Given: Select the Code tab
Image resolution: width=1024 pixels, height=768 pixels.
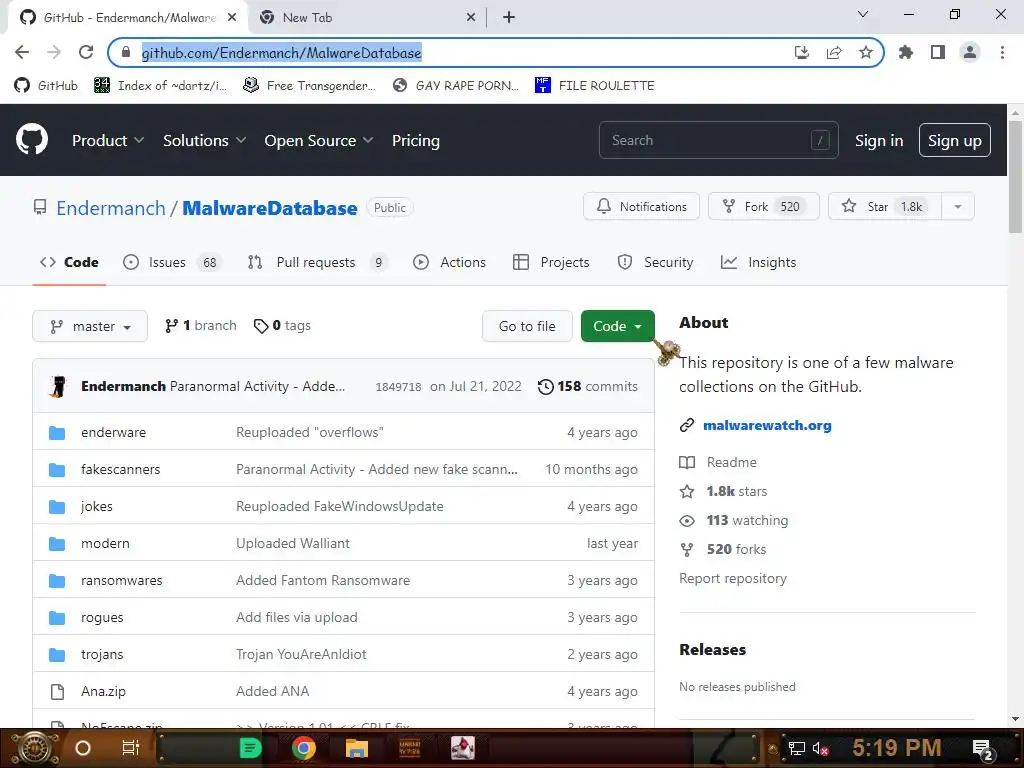Looking at the screenshot, I should [69, 262].
